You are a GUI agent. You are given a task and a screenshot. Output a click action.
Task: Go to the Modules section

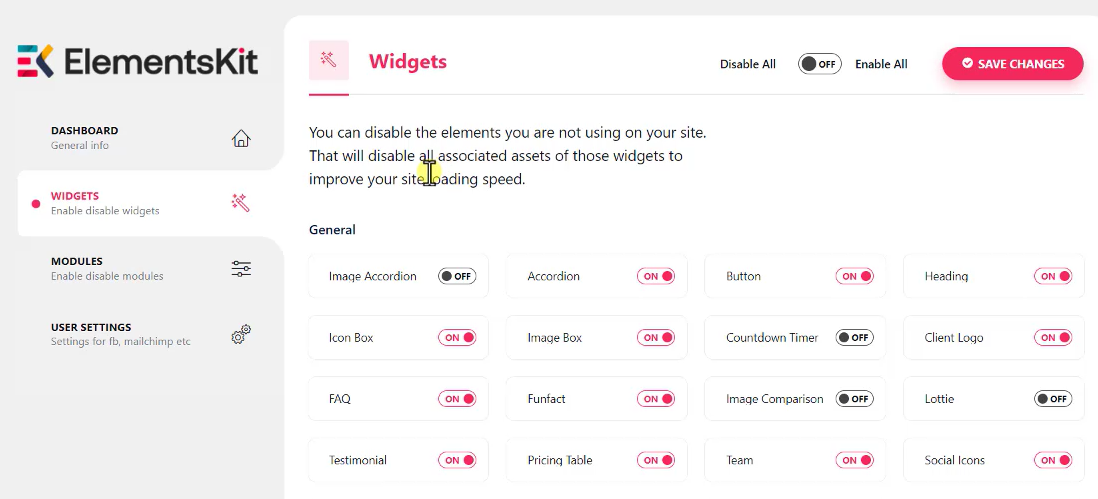click(77, 268)
